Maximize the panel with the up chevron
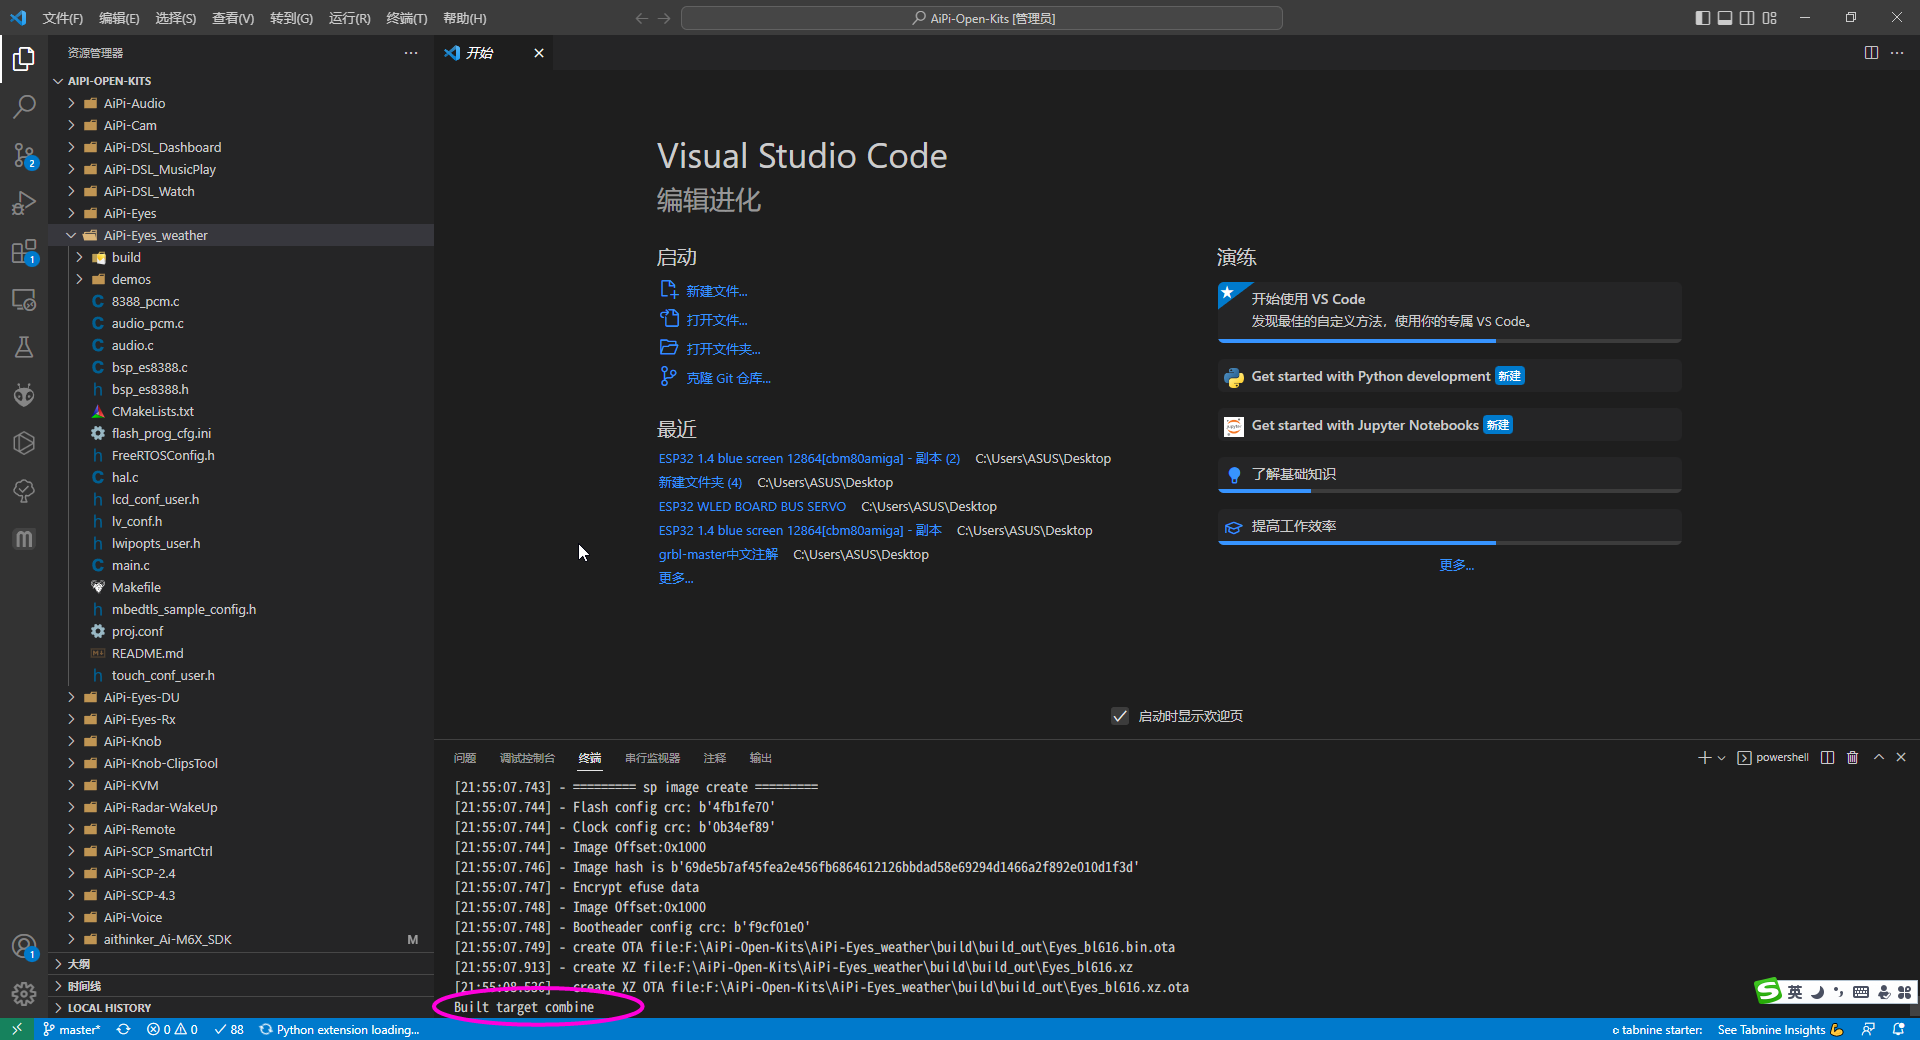 (x=1879, y=757)
